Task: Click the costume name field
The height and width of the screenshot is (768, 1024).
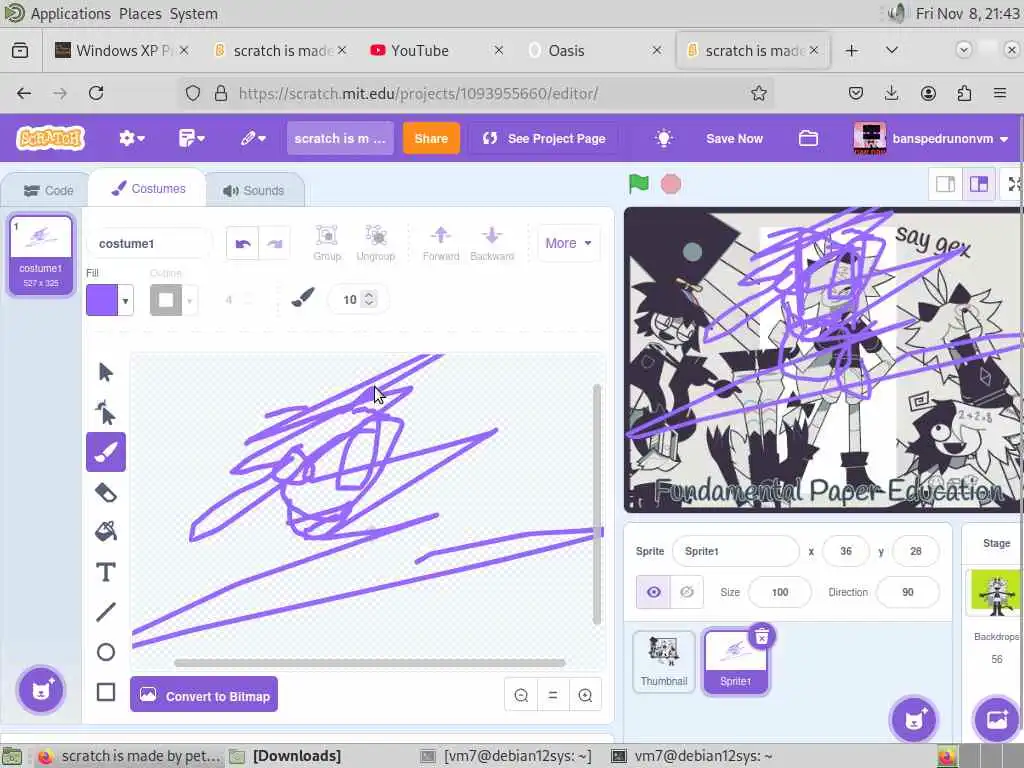Action: [x=149, y=244]
